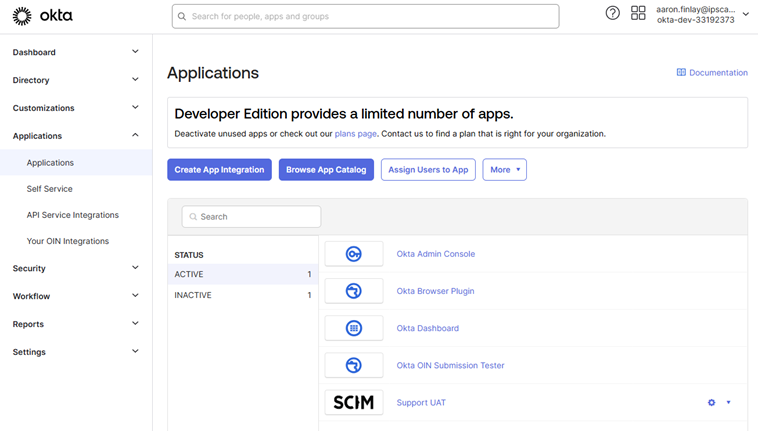Click the Okta Browser Plugin app icon
The width and height of the screenshot is (758, 431).
click(x=354, y=291)
